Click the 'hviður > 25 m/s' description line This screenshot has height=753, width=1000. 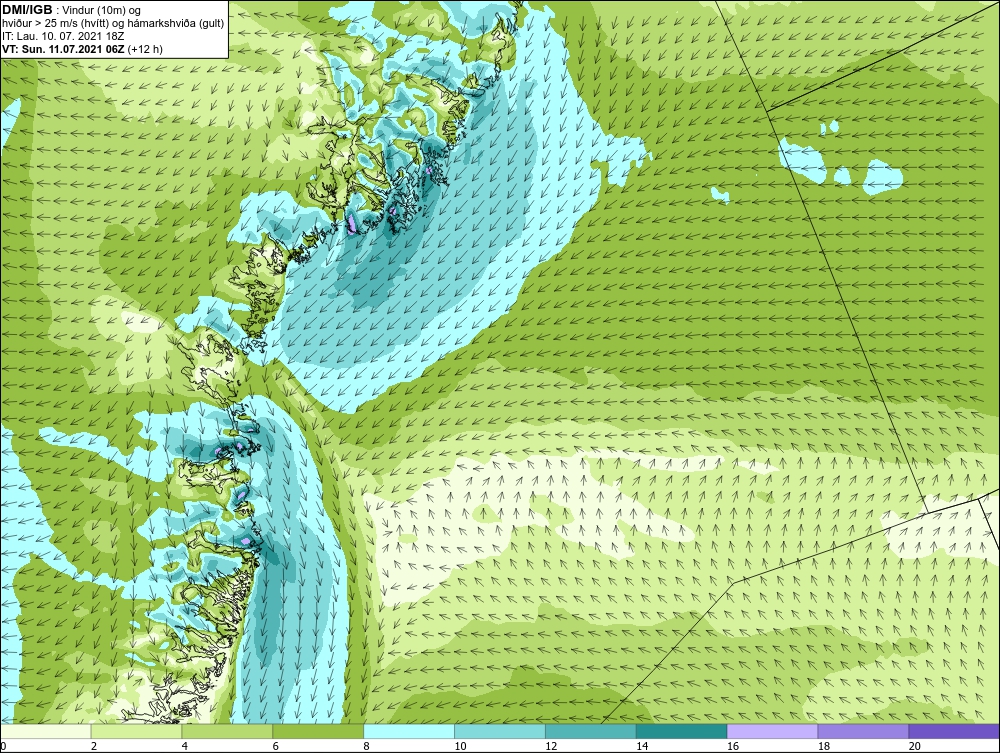coord(113,23)
